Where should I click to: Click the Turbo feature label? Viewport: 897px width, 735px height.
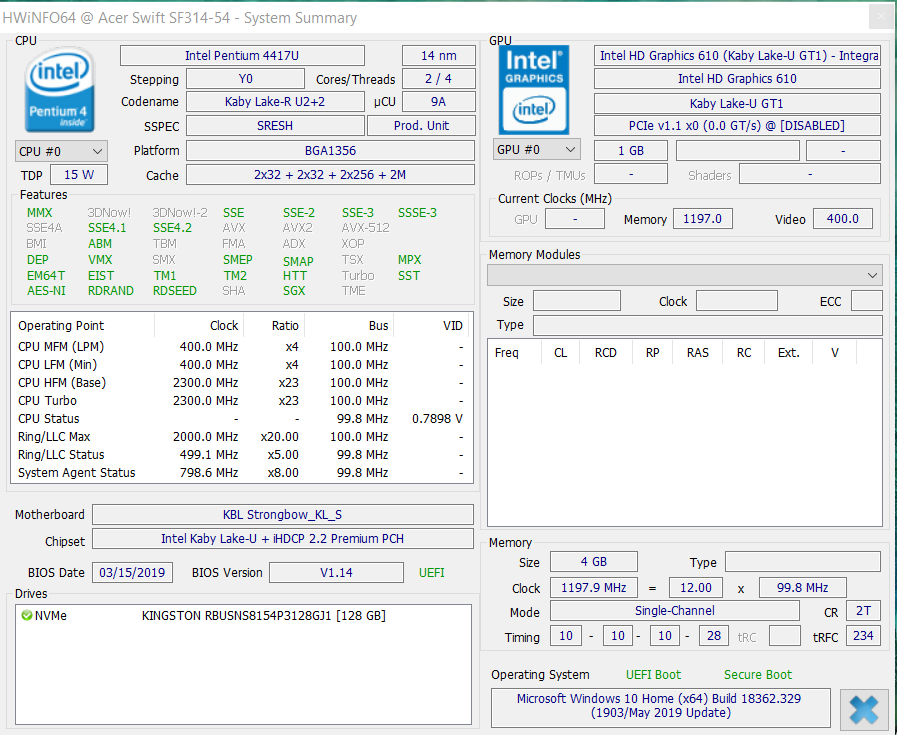[358, 276]
